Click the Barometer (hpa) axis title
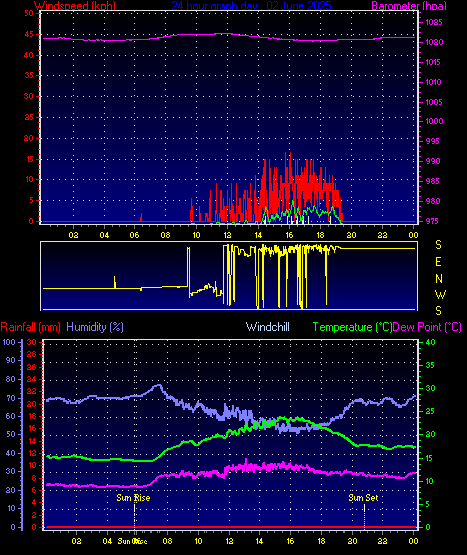 409,6
